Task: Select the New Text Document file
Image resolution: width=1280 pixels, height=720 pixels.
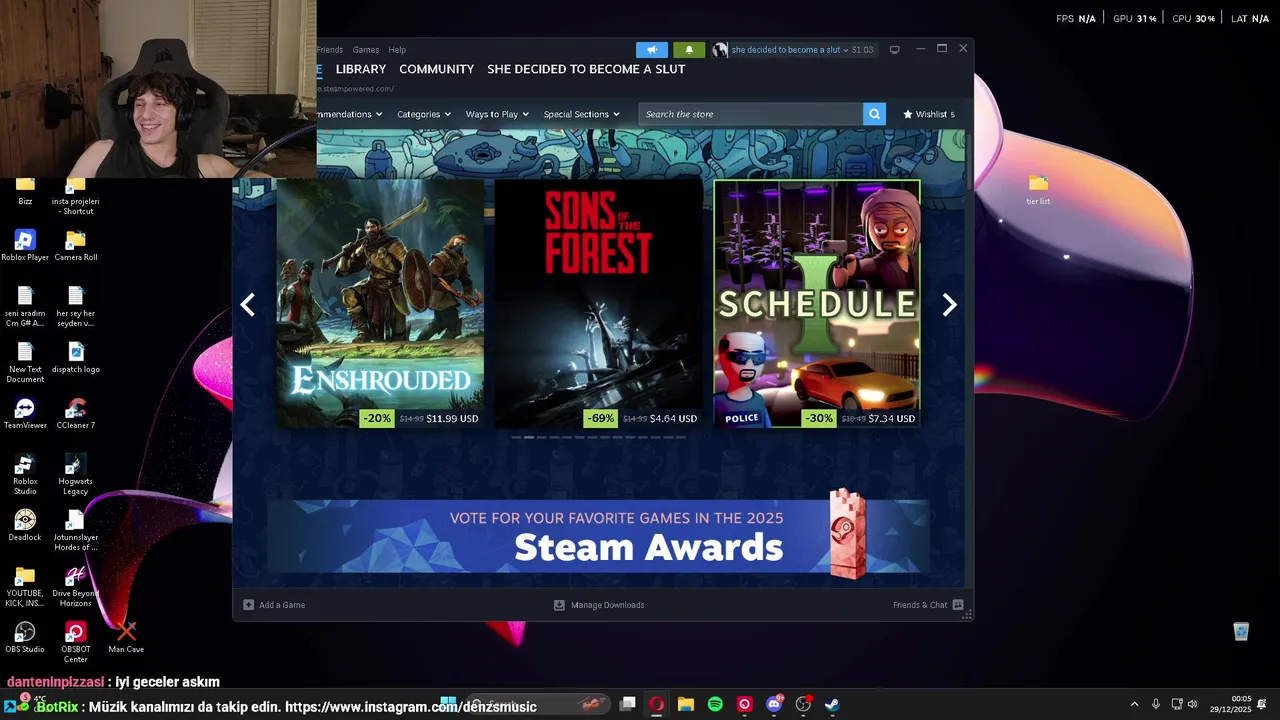Action: (x=25, y=363)
